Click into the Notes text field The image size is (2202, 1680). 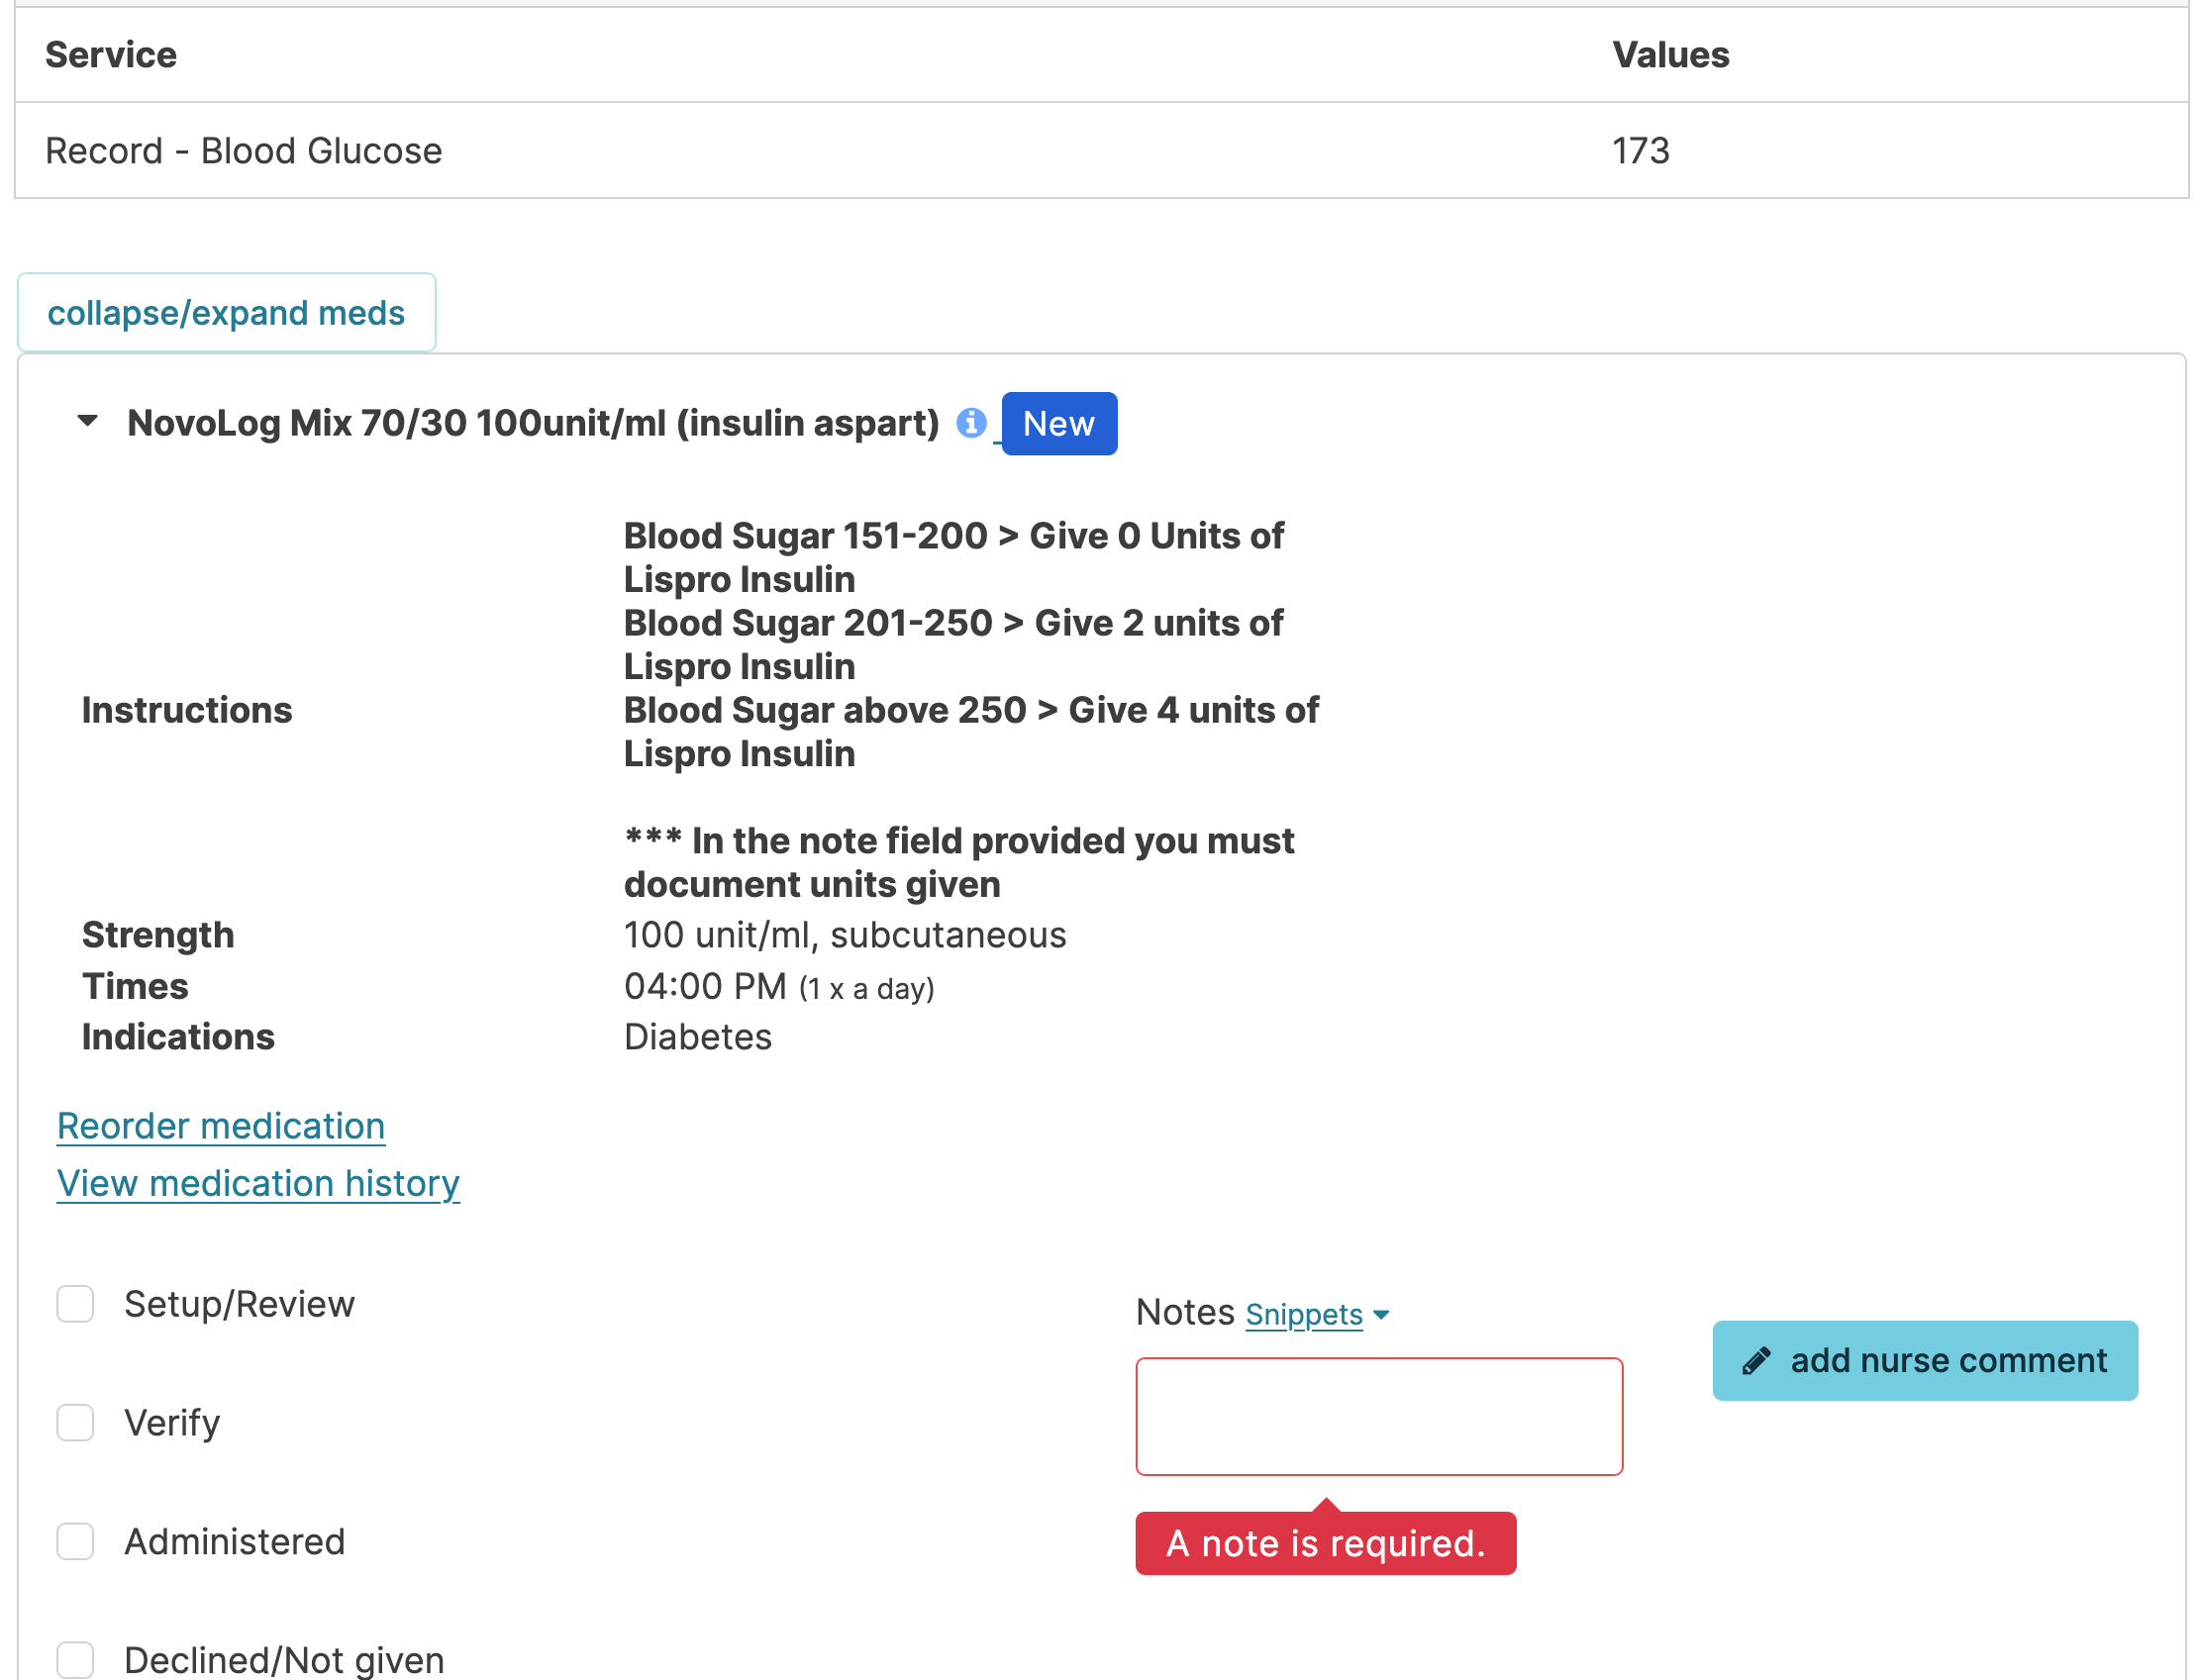pos(1379,1416)
